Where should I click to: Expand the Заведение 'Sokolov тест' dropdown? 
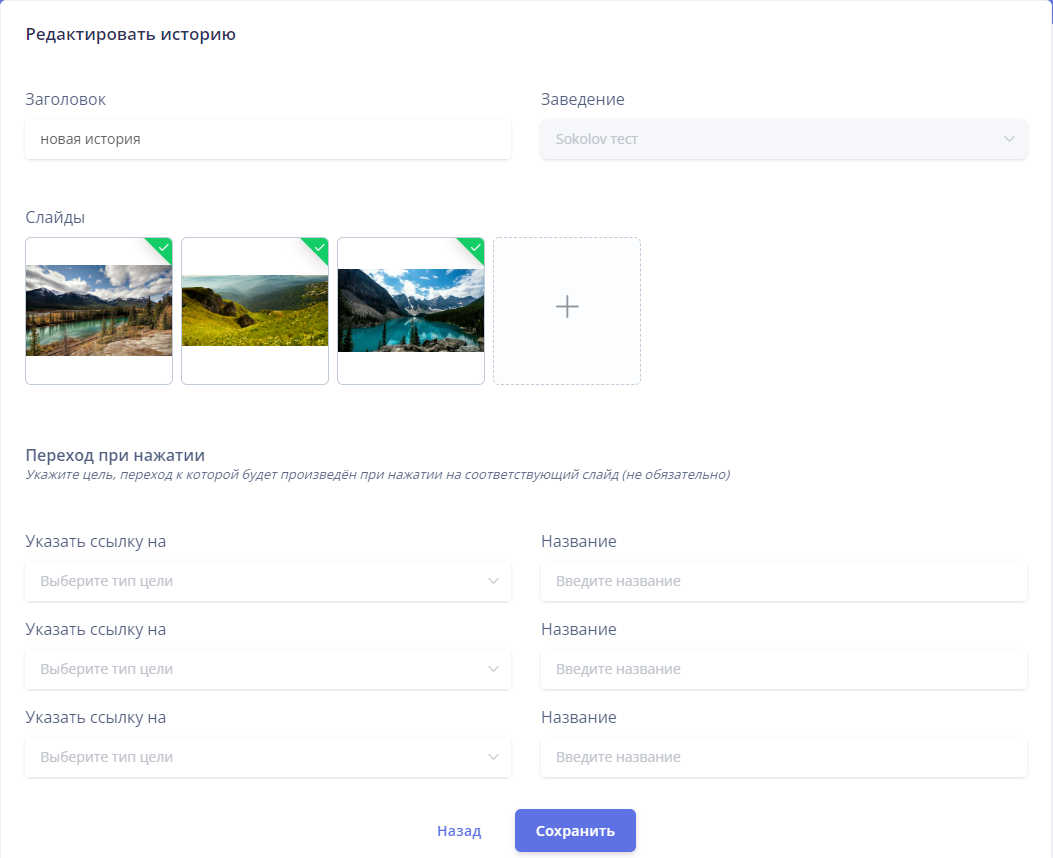pos(783,139)
